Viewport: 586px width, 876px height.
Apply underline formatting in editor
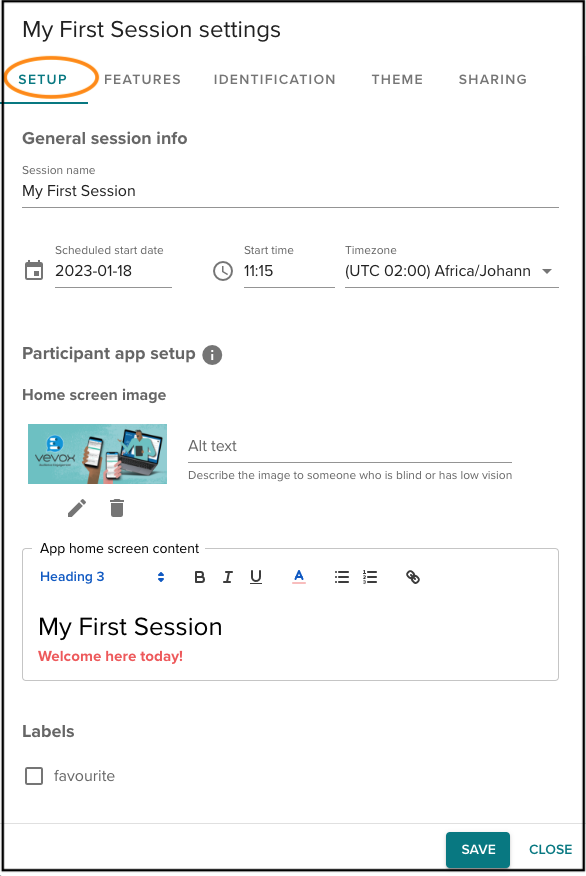click(256, 577)
